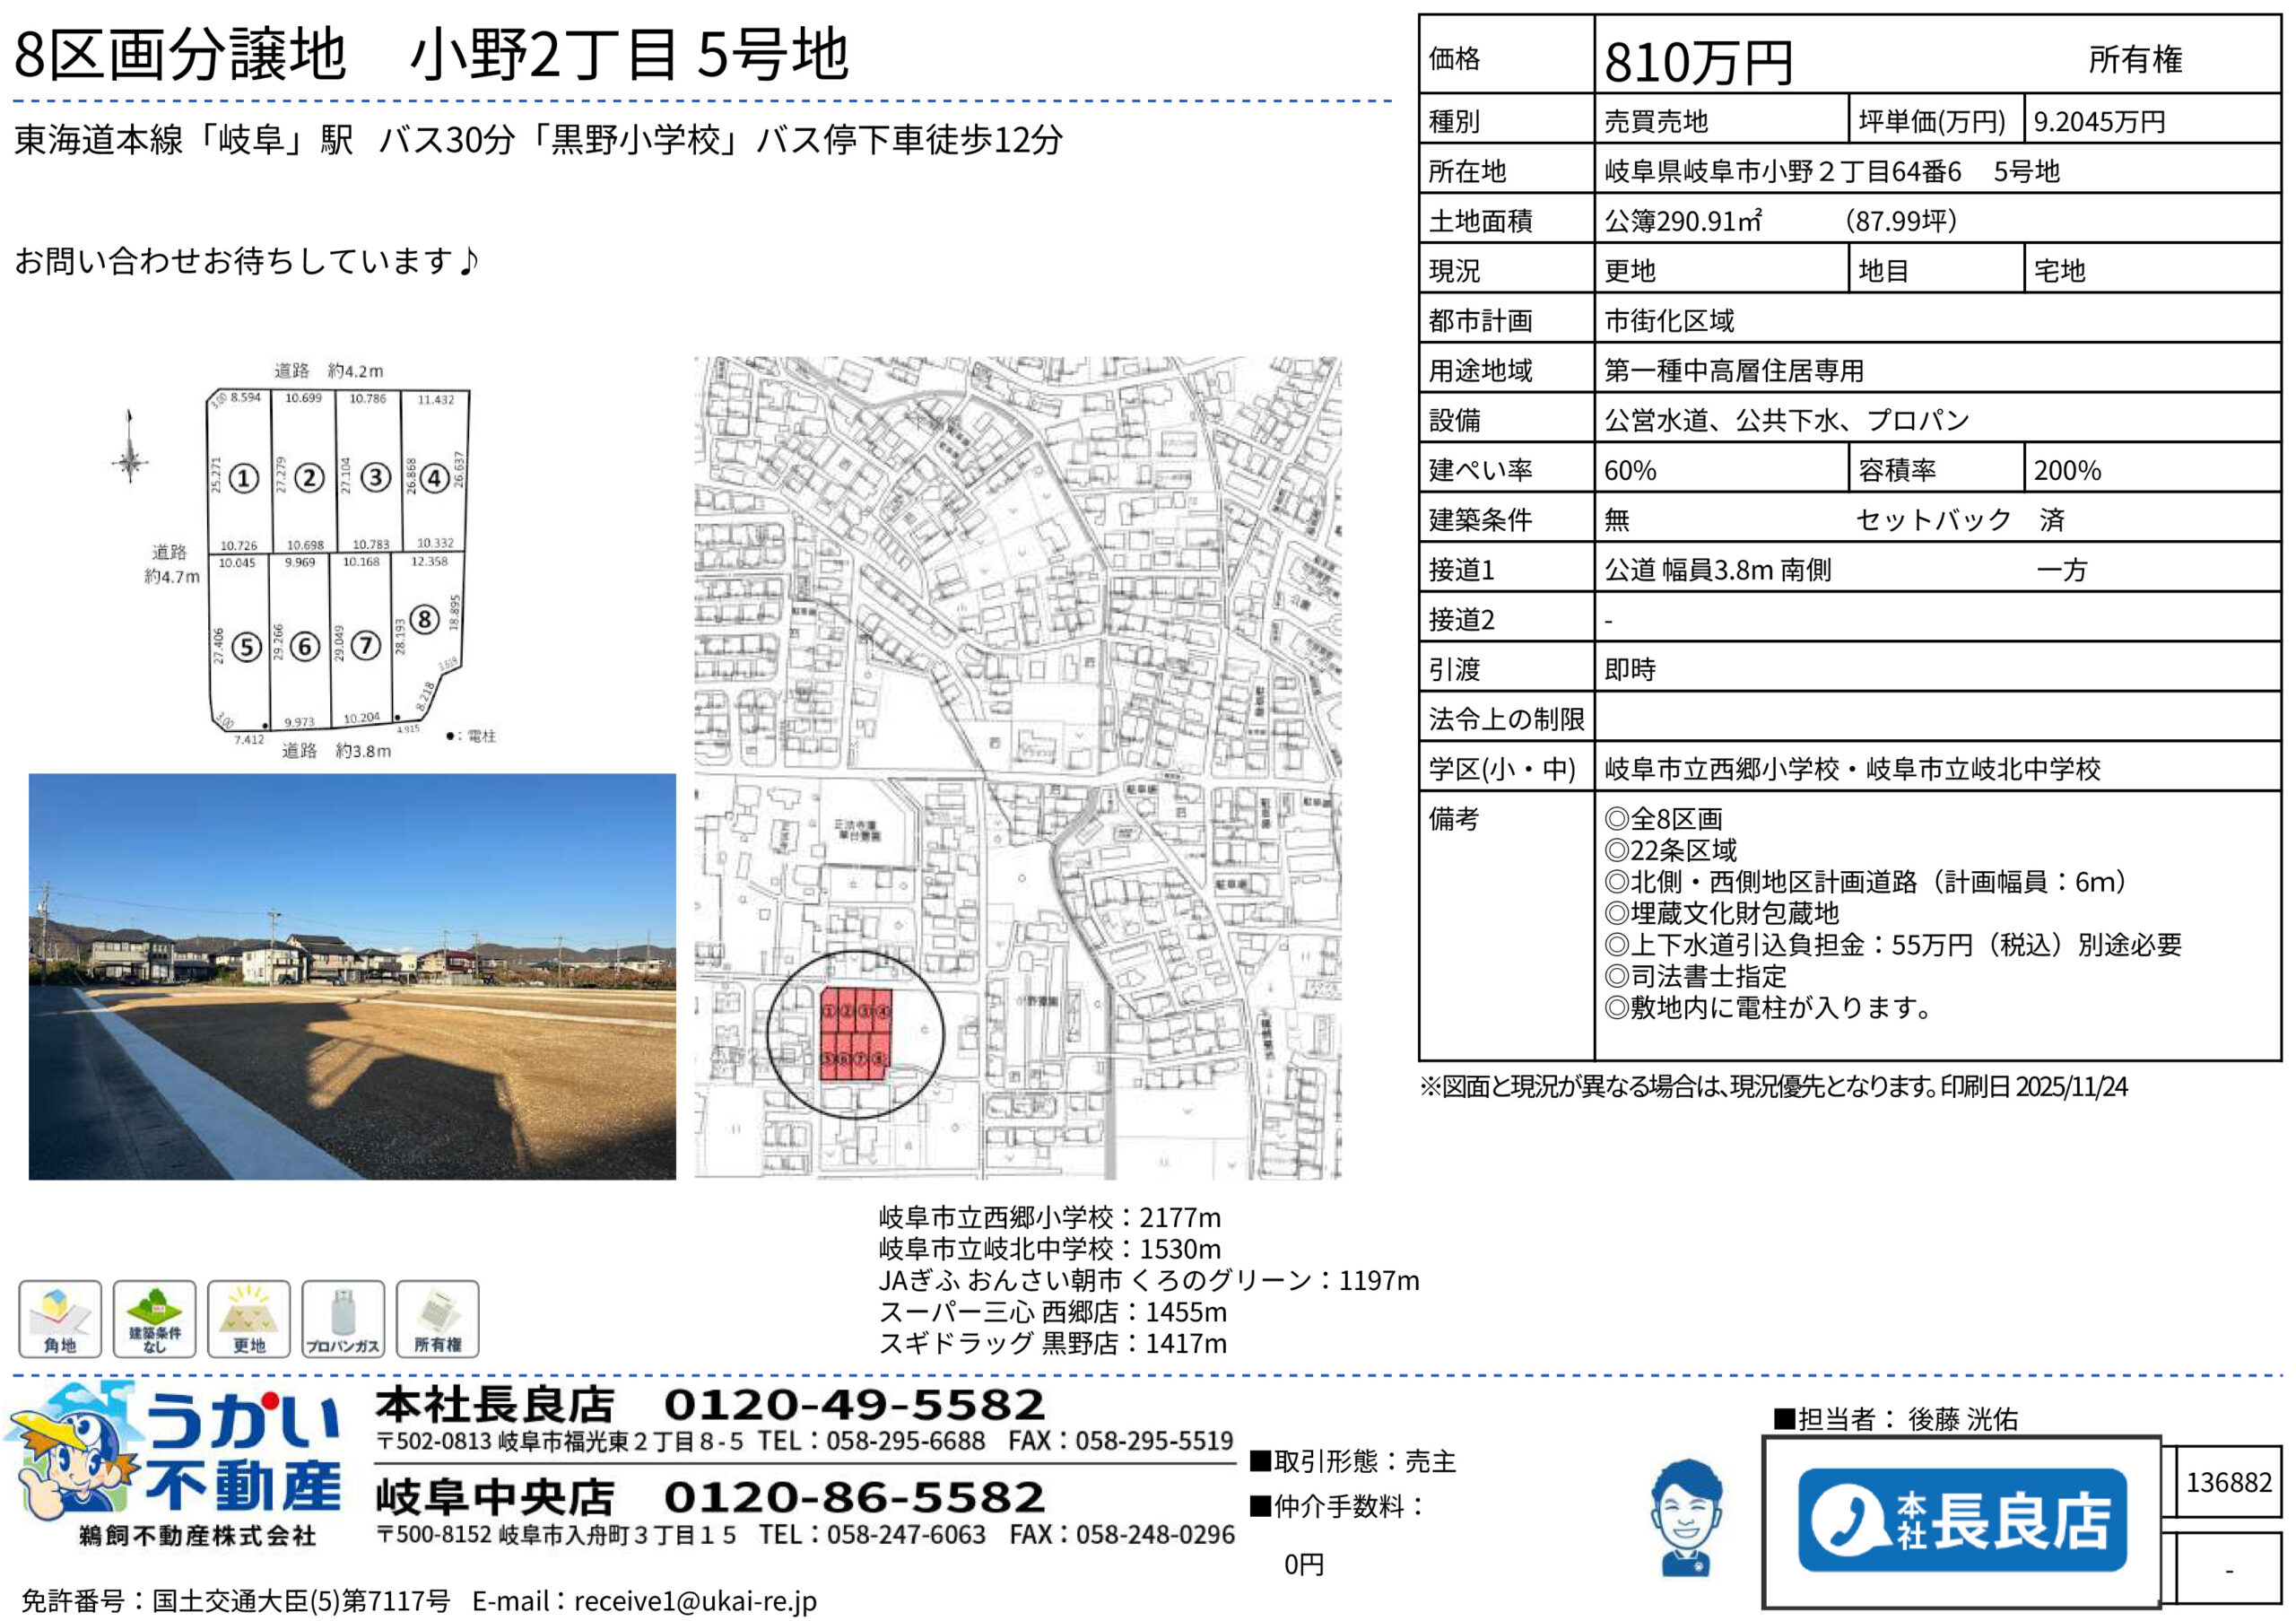Select lot ⑧ in the plot diagram
The image size is (2296, 1621).
(x=424, y=619)
